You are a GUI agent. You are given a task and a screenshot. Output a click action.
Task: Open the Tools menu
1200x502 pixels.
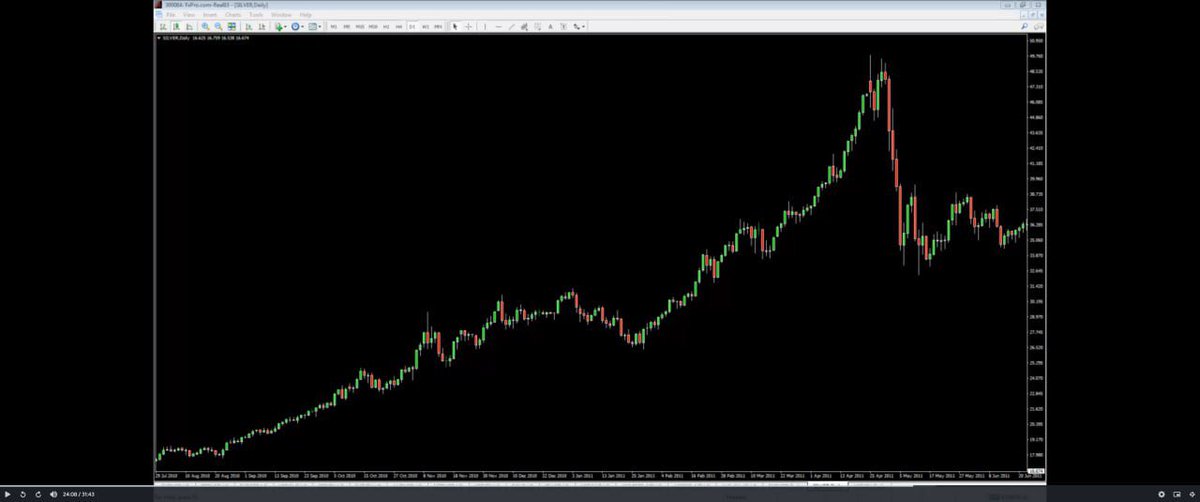[x=256, y=15]
